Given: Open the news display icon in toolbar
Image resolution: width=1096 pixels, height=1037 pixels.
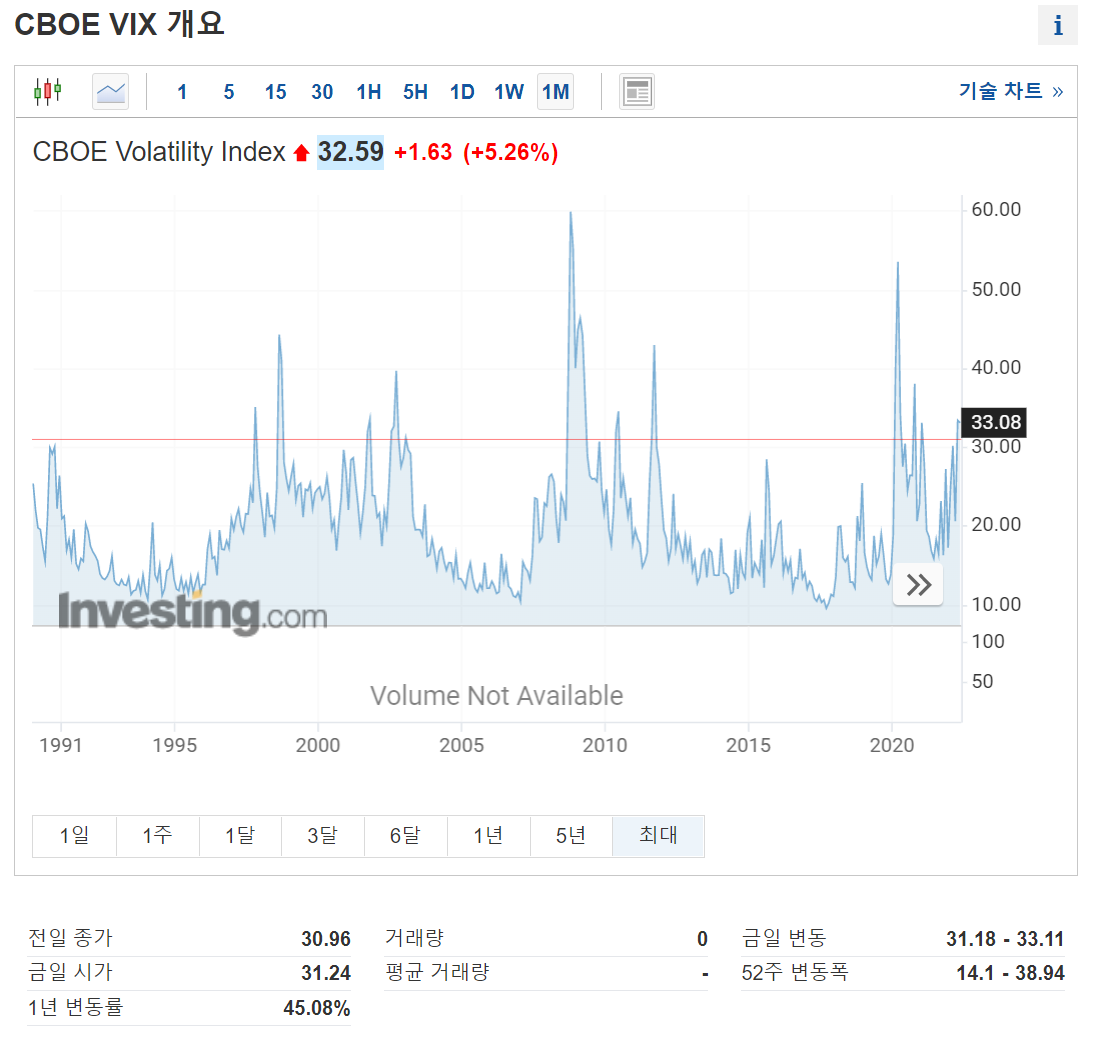Looking at the screenshot, I should coord(637,92).
